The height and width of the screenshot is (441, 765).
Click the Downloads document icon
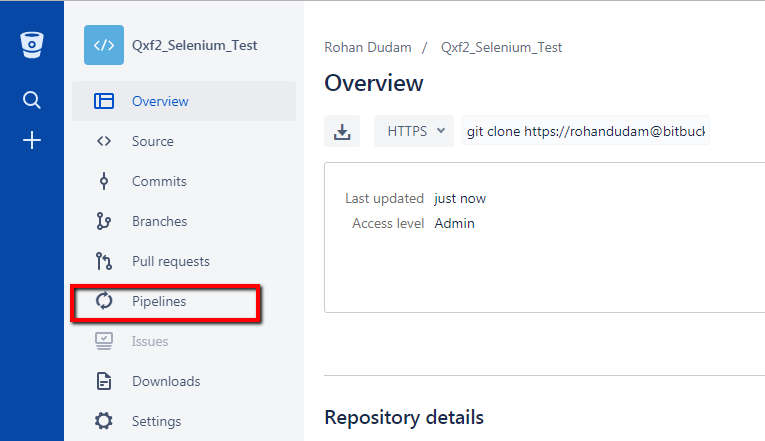point(104,381)
